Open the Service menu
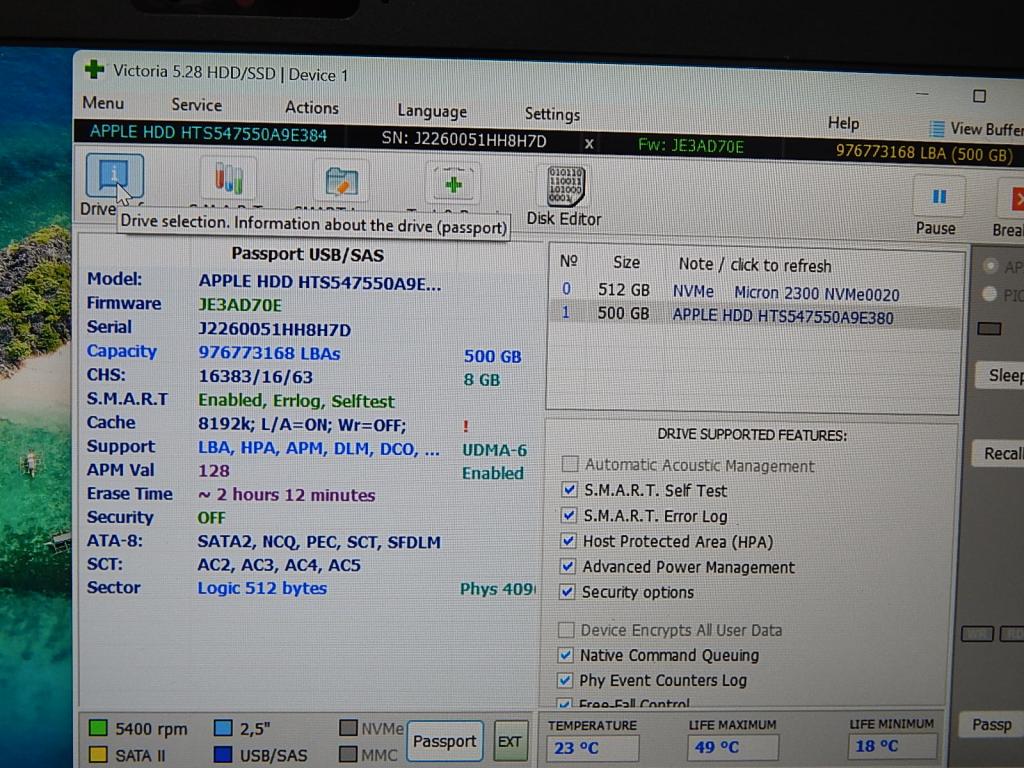The width and height of the screenshot is (1024, 768). pyautogui.click(x=196, y=105)
